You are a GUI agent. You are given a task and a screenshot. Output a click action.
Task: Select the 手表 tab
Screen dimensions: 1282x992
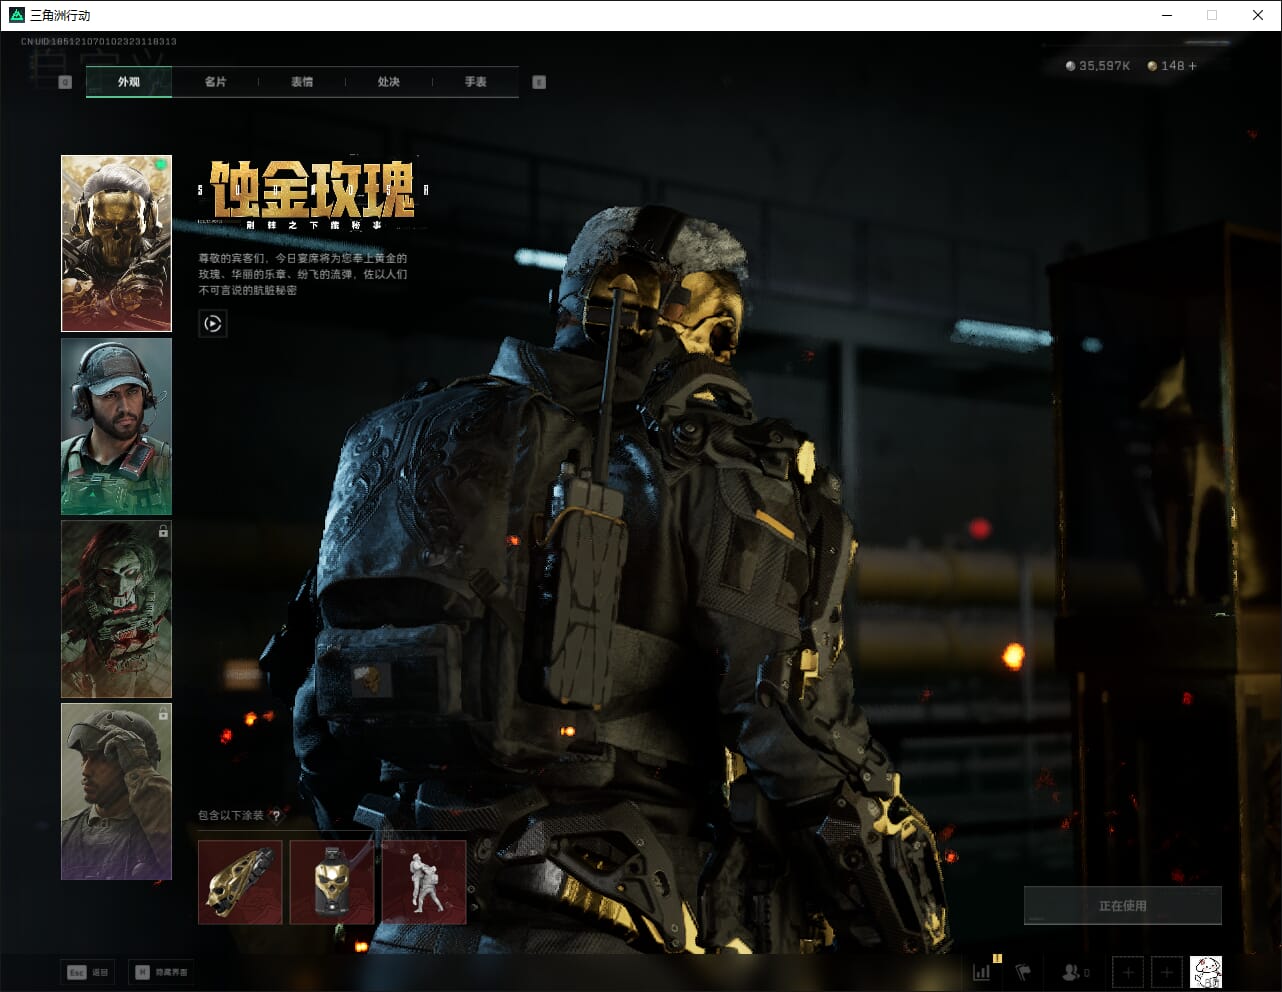(475, 82)
